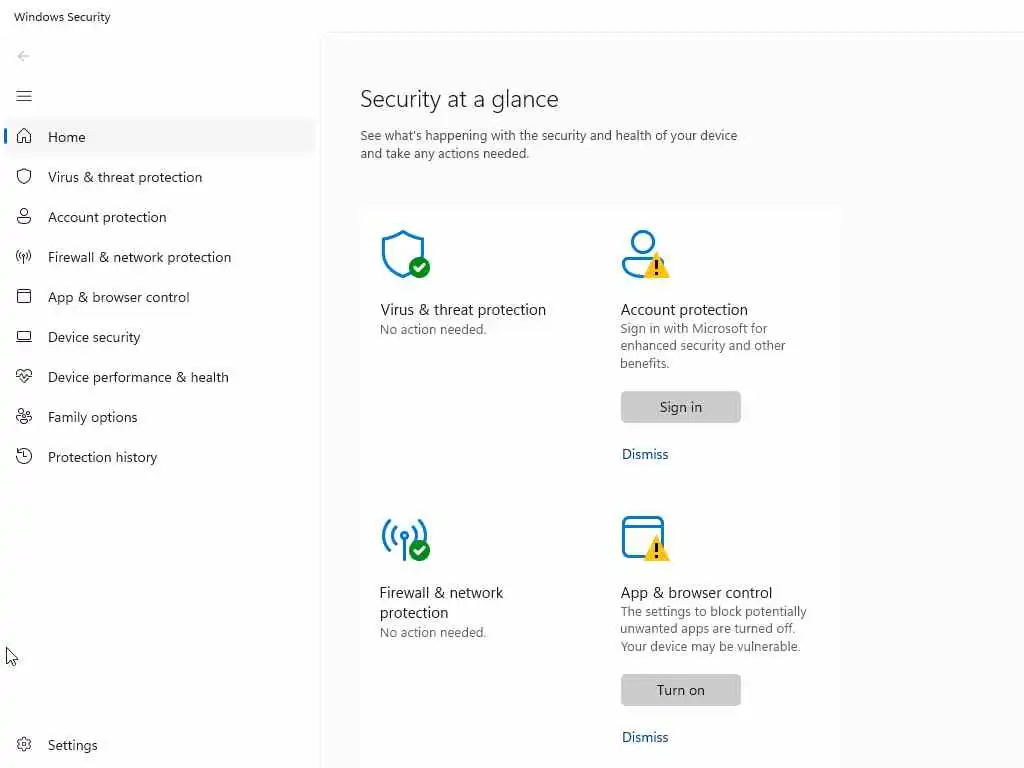The height and width of the screenshot is (768, 1024).
Task: Click the family people icon next to Family options
Action: pyautogui.click(x=24, y=416)
